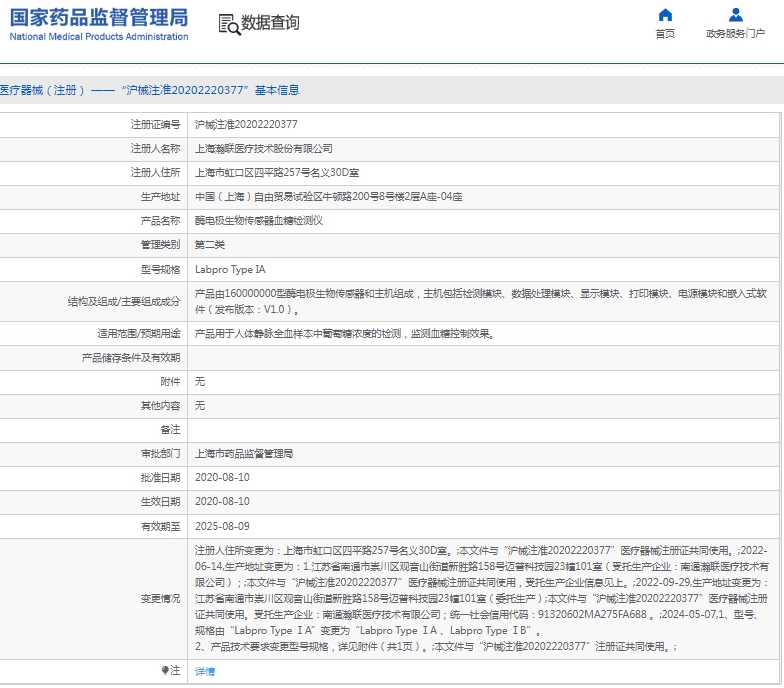Click the 有效期至 row label

tap(160, 526)
